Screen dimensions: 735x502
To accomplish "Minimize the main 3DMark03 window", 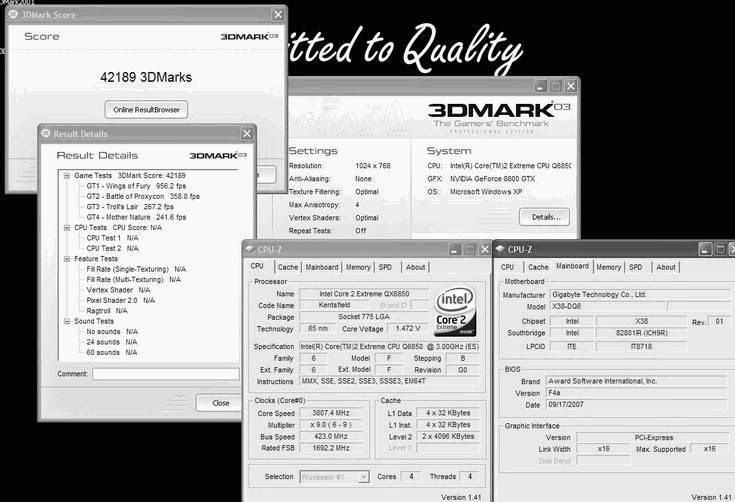I will [541, 86].
